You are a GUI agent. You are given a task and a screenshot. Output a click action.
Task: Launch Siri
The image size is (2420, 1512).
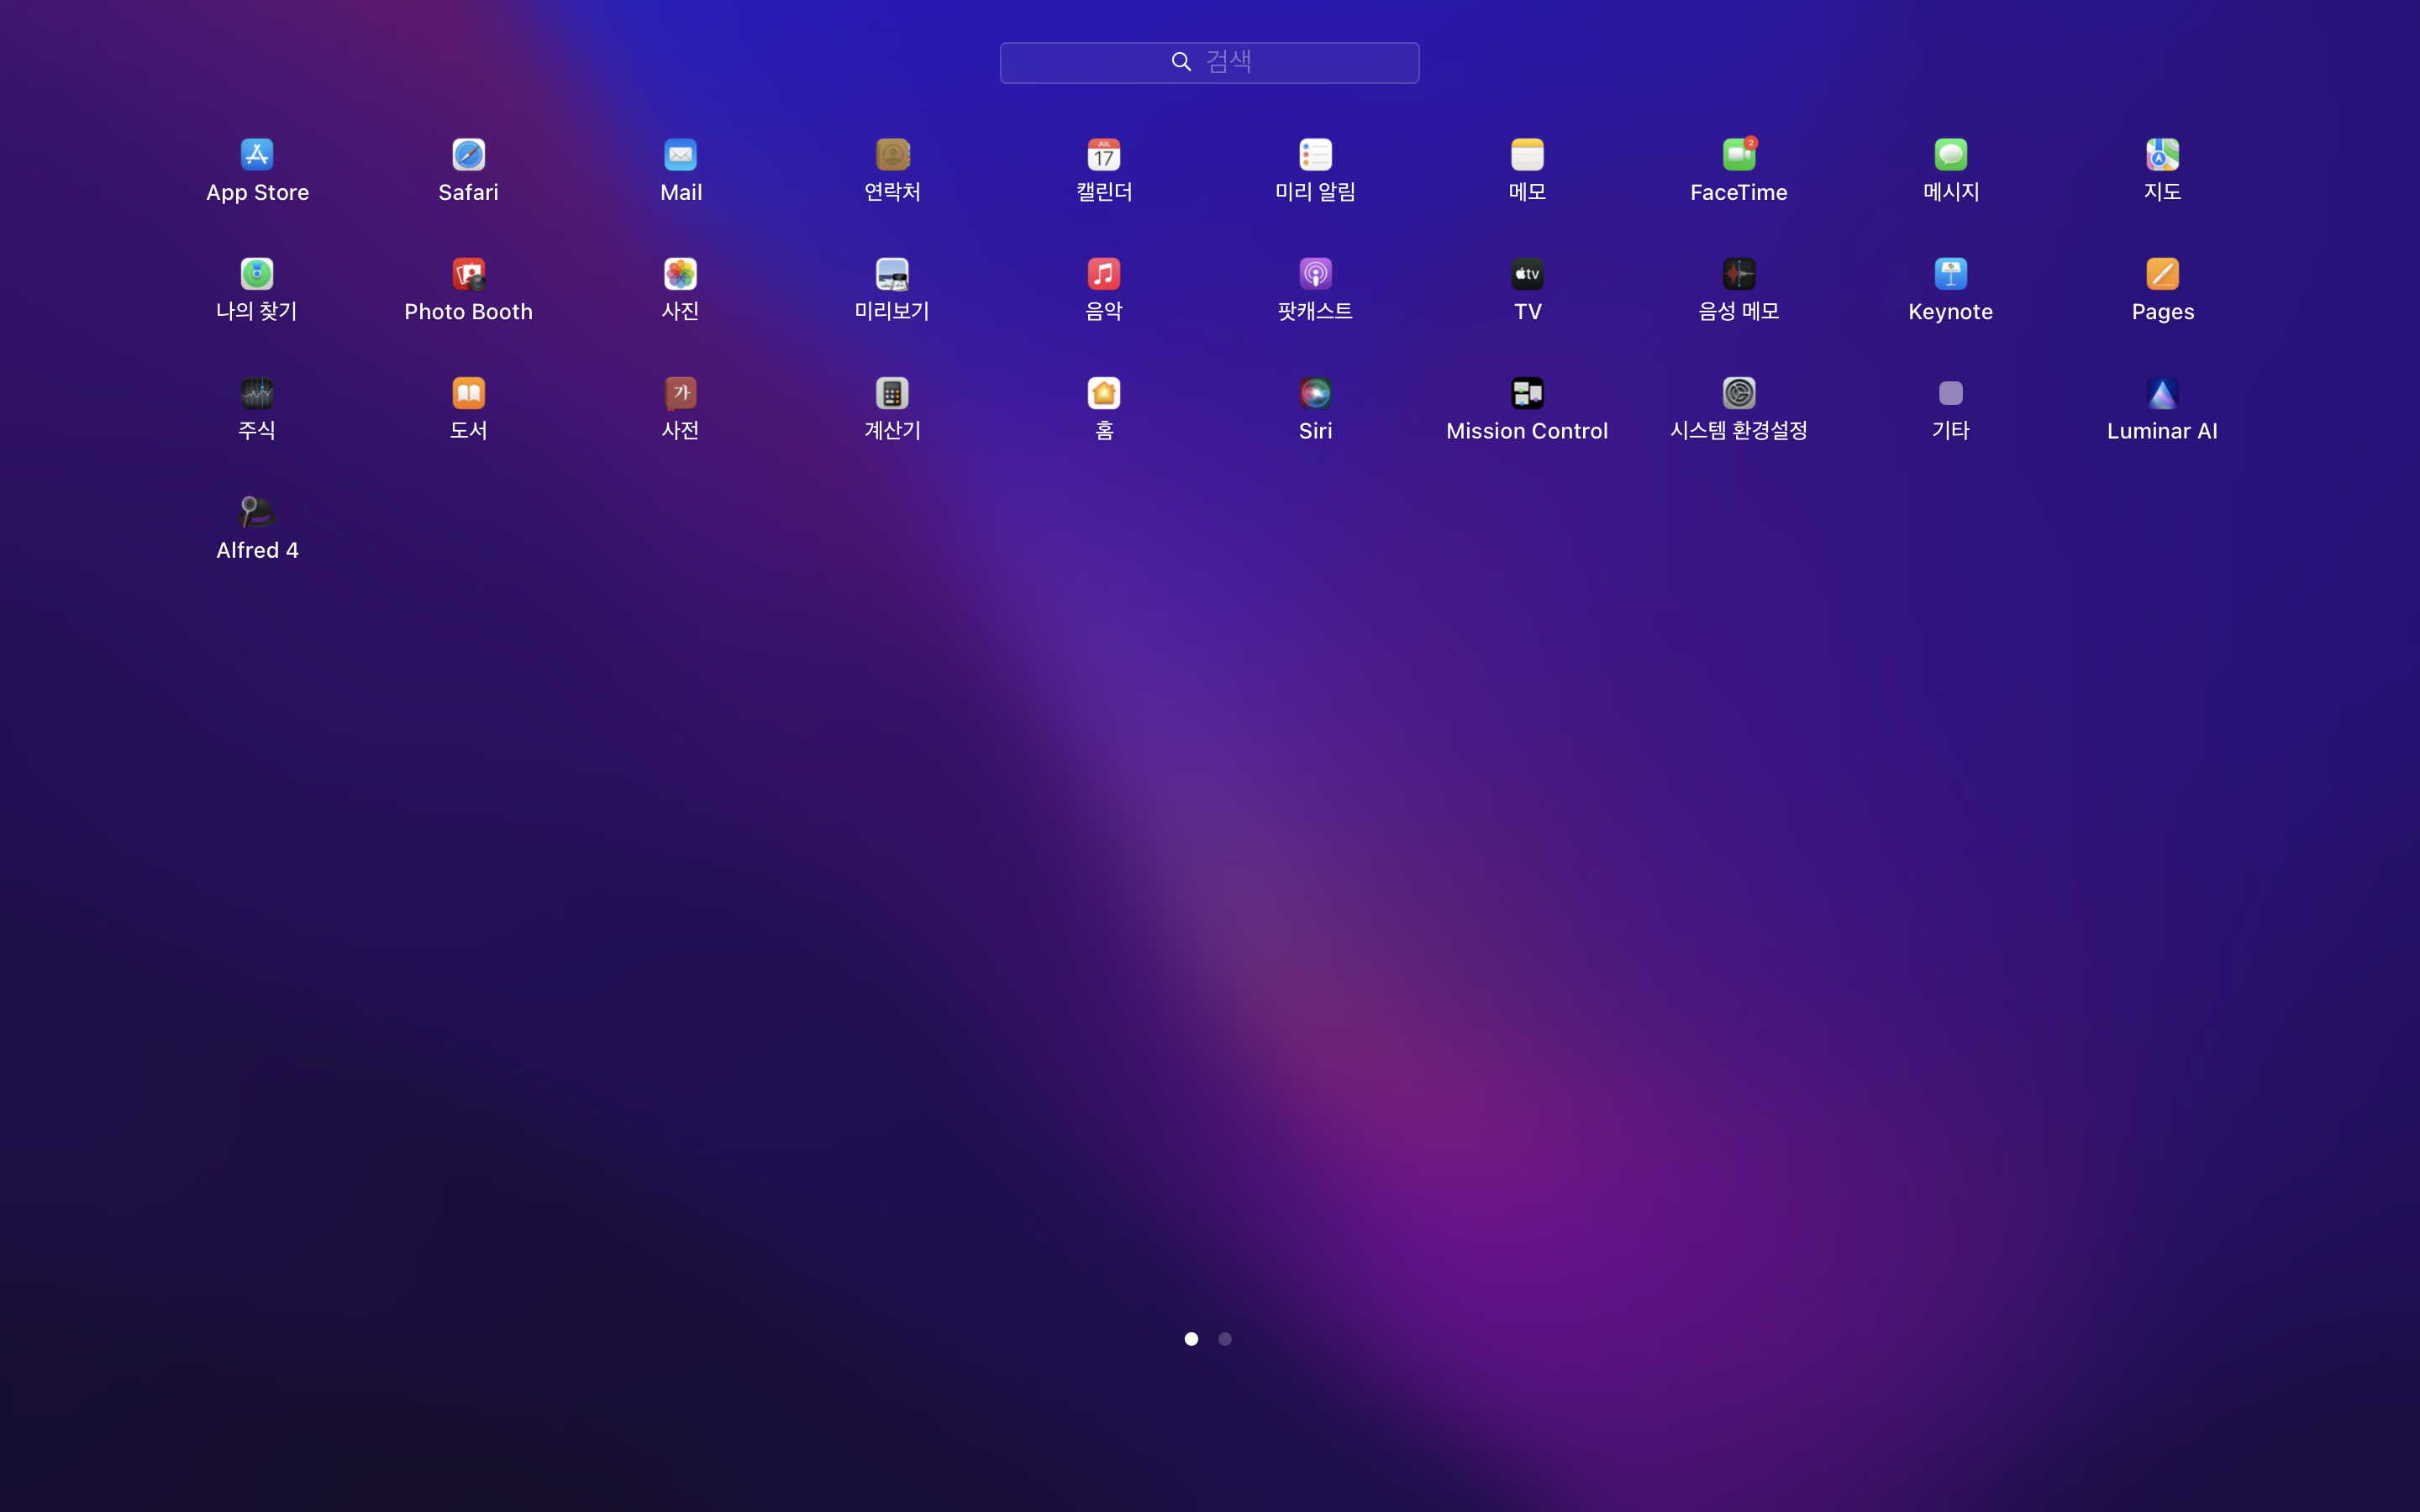coord(1315,393)
